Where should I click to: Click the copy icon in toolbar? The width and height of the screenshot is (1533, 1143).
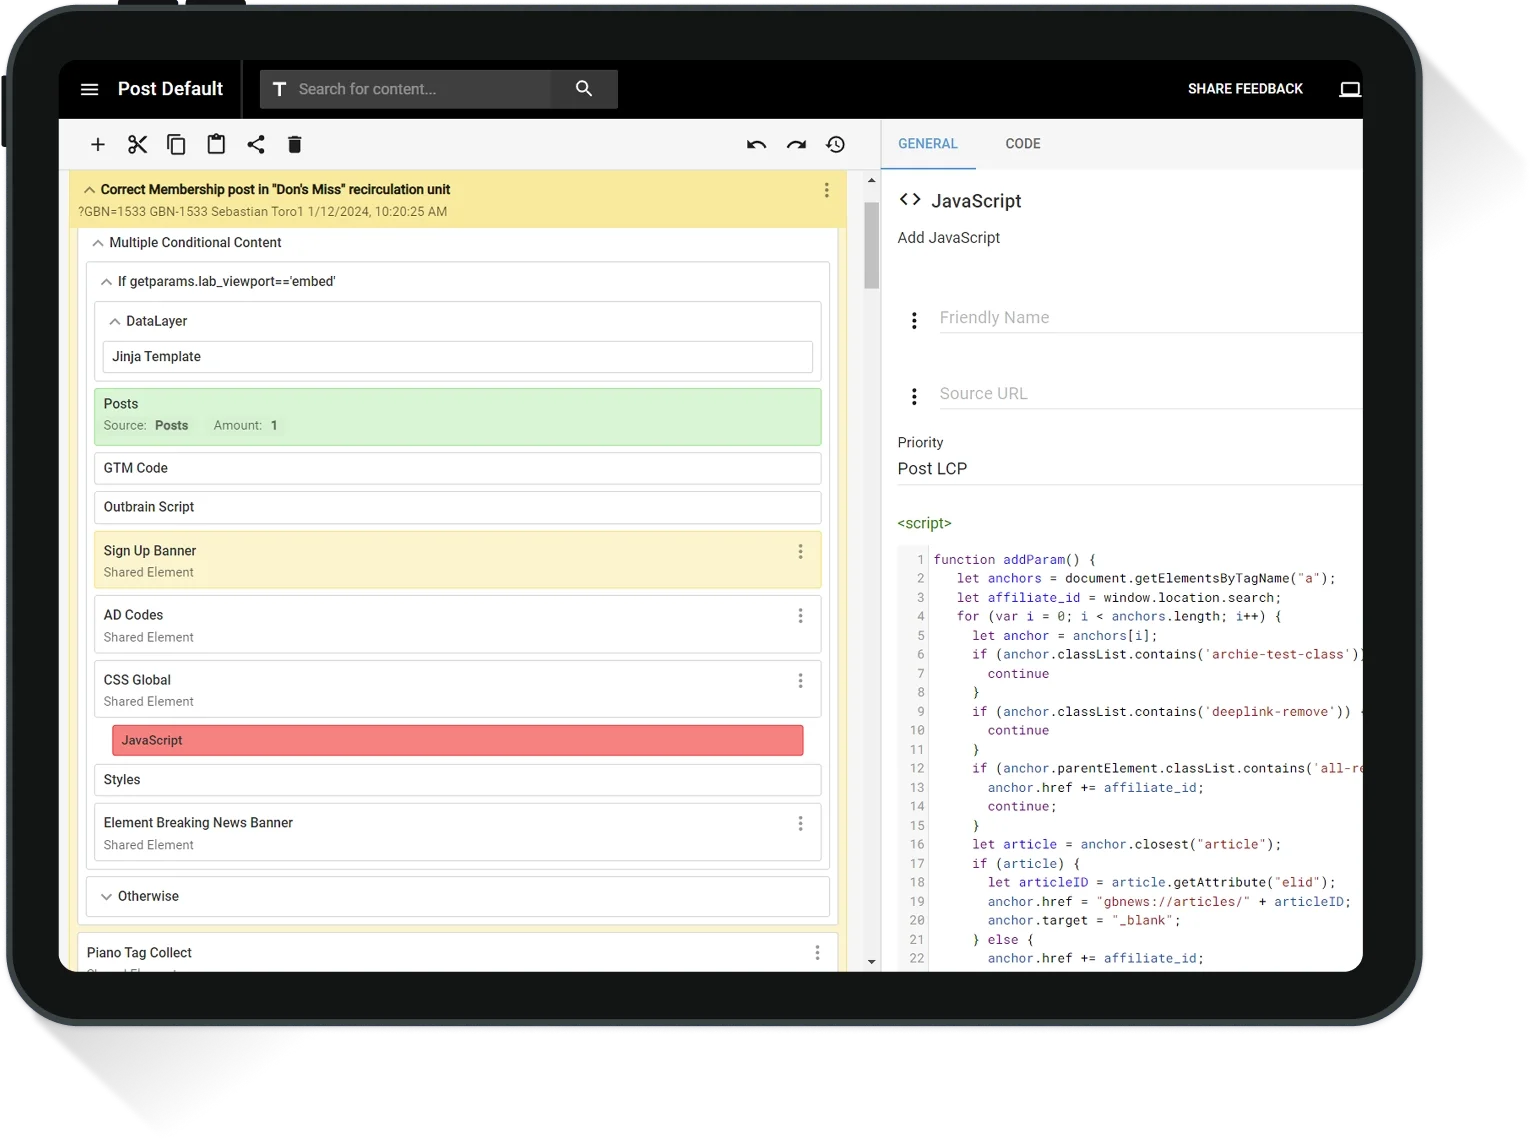tap(176, 145)
